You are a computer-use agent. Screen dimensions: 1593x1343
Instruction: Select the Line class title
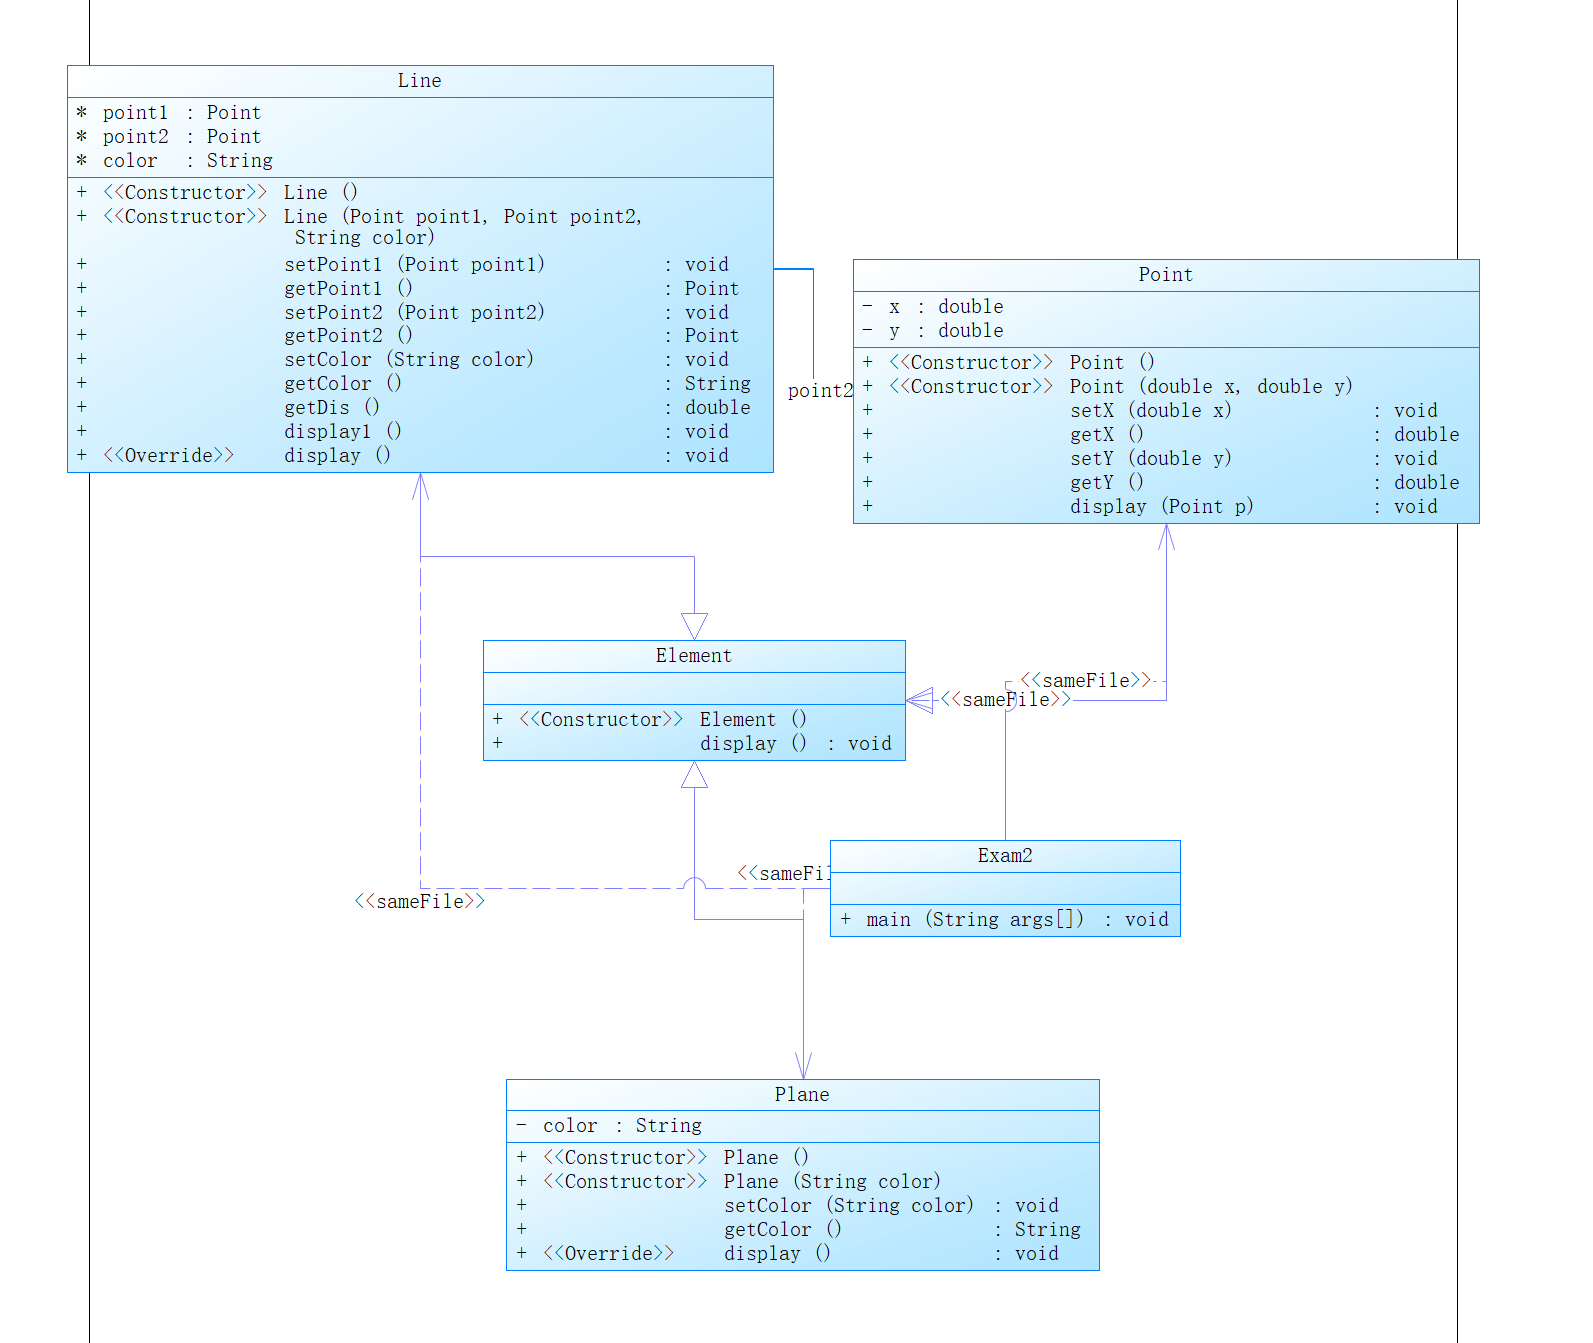click(x=419, y=81)
